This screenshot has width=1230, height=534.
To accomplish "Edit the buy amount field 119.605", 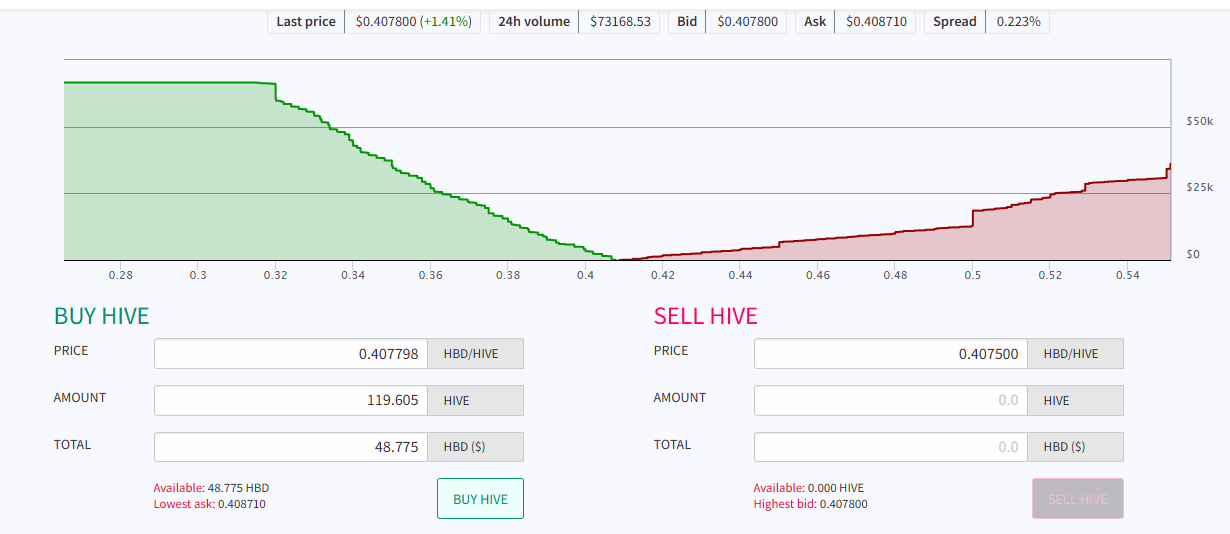I will click(x=291, y=400).
